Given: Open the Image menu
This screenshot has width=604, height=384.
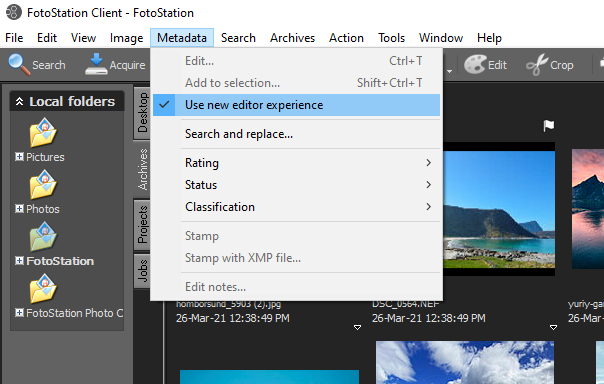Looking at the screenshot, I should (126, 38).
